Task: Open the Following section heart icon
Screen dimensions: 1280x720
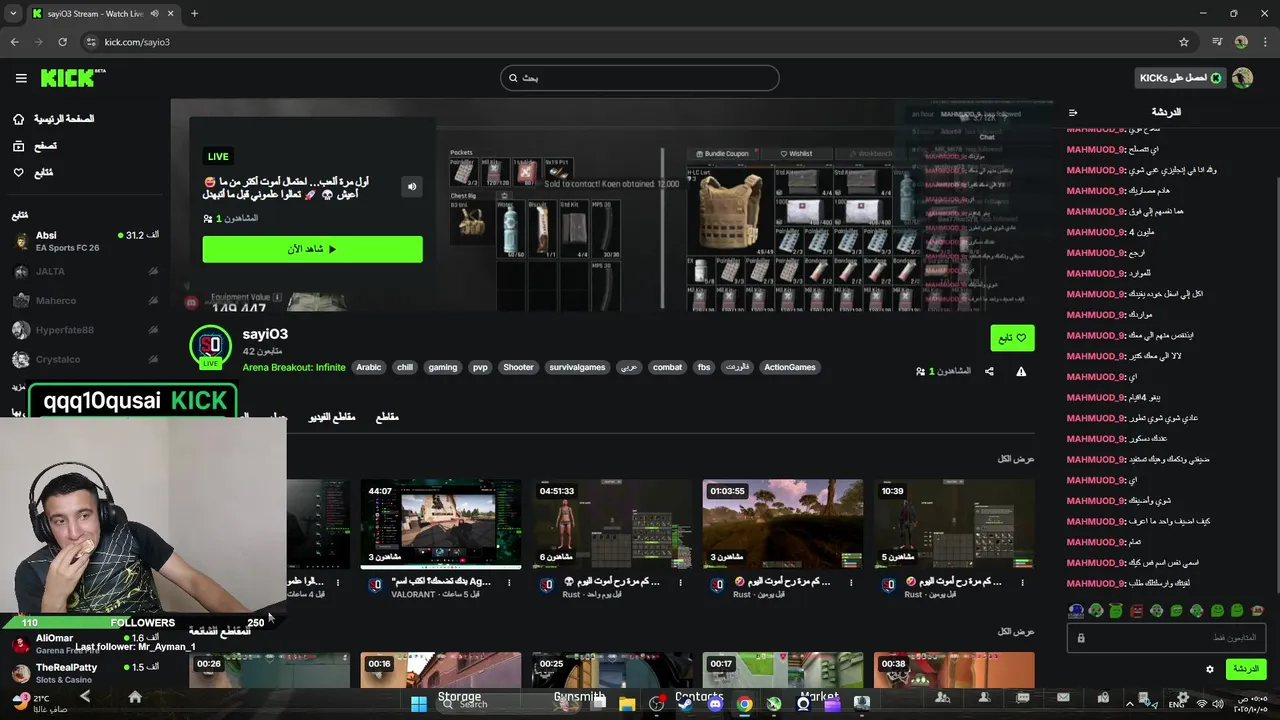Action: click(18, 173)
